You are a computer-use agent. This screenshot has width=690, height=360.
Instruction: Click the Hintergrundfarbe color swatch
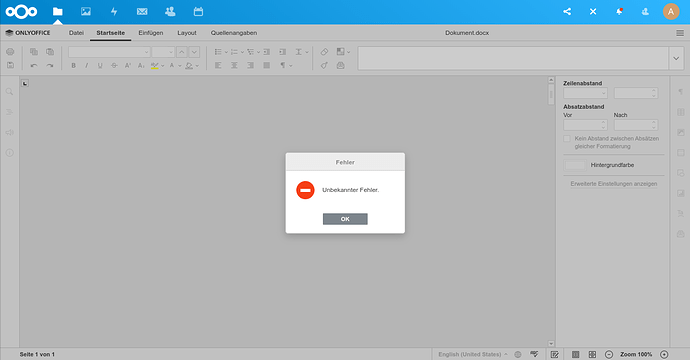(x=575, y=165)
